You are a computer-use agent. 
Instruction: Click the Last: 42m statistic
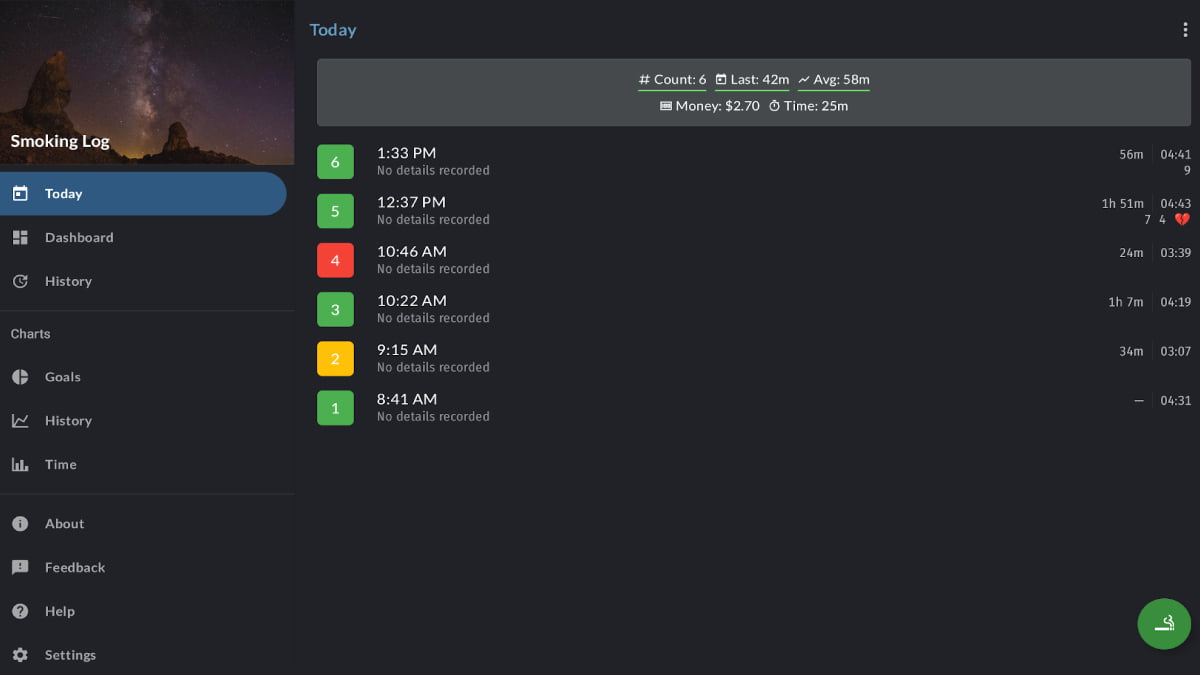tap(752, 80)
